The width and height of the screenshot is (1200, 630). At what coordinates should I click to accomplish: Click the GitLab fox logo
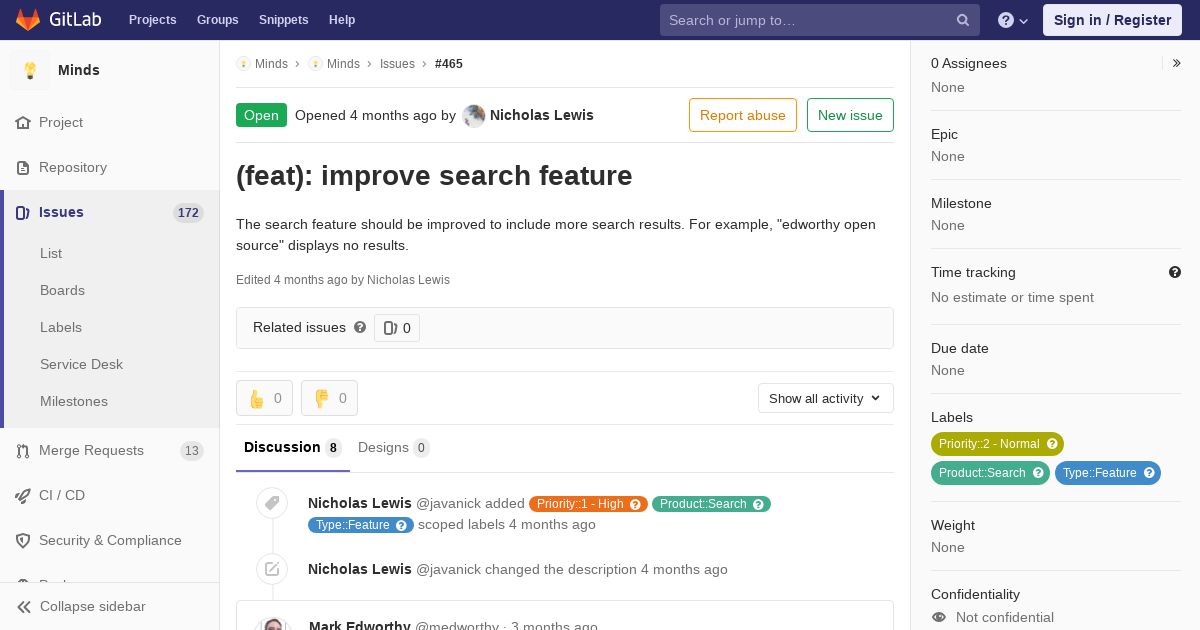coord(28,20)
